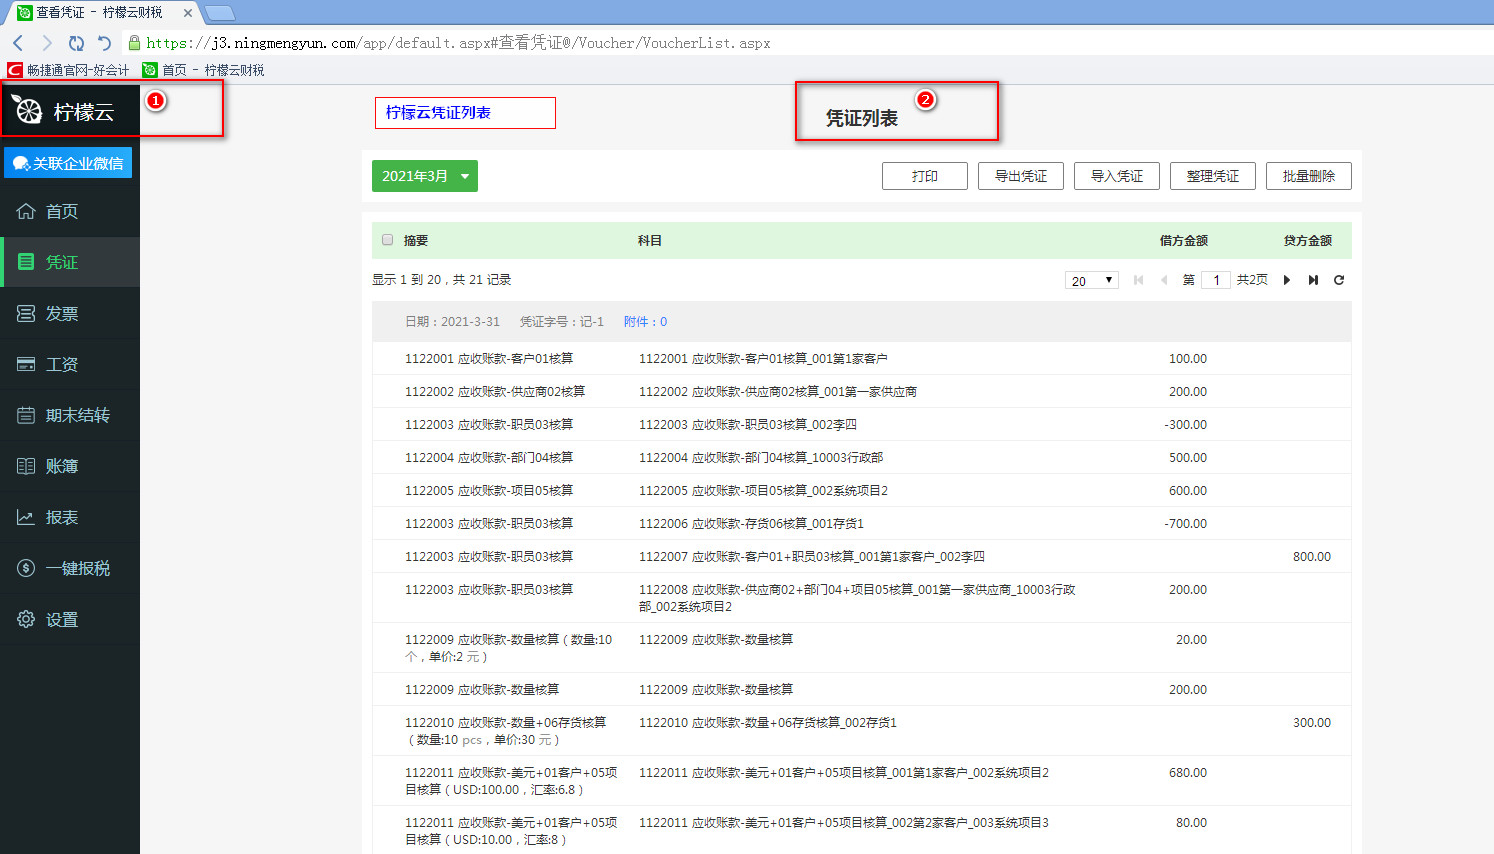Click the reports (报表) chart icon

click(26, 518)
